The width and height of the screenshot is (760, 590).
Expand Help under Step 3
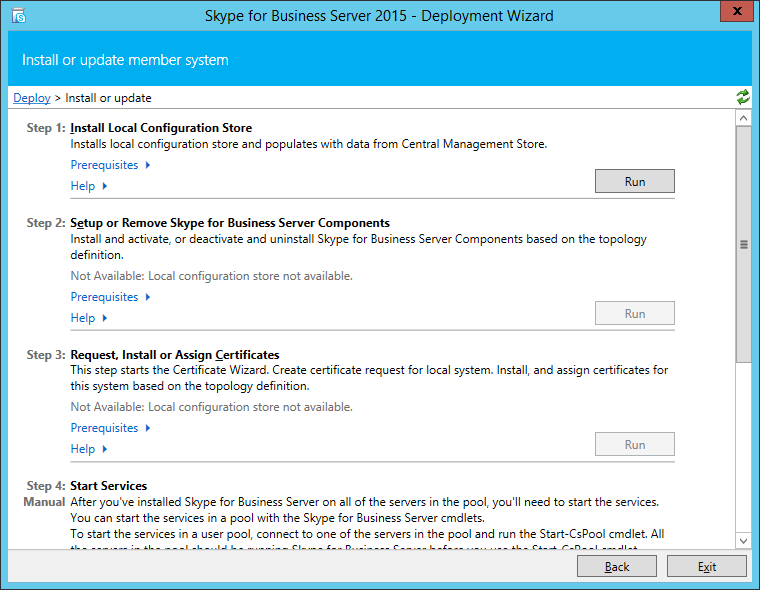(x=89, y=448)
